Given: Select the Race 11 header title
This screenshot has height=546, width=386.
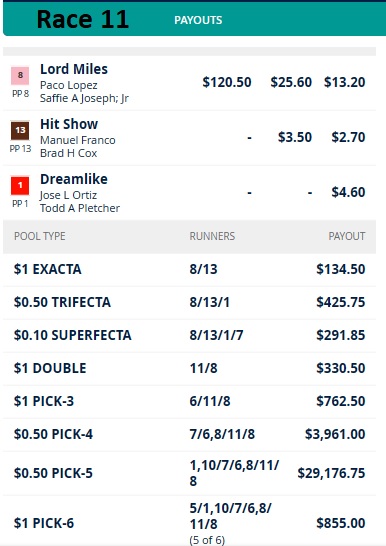Looking at the screenshot, I should [x=83, y=19].
